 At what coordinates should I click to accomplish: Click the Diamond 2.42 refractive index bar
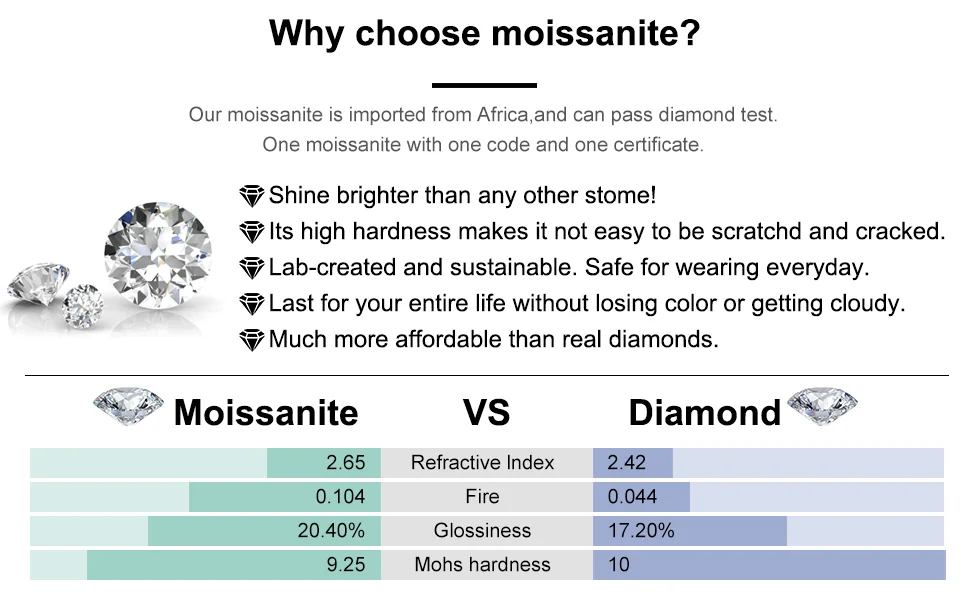coord(633,463)
